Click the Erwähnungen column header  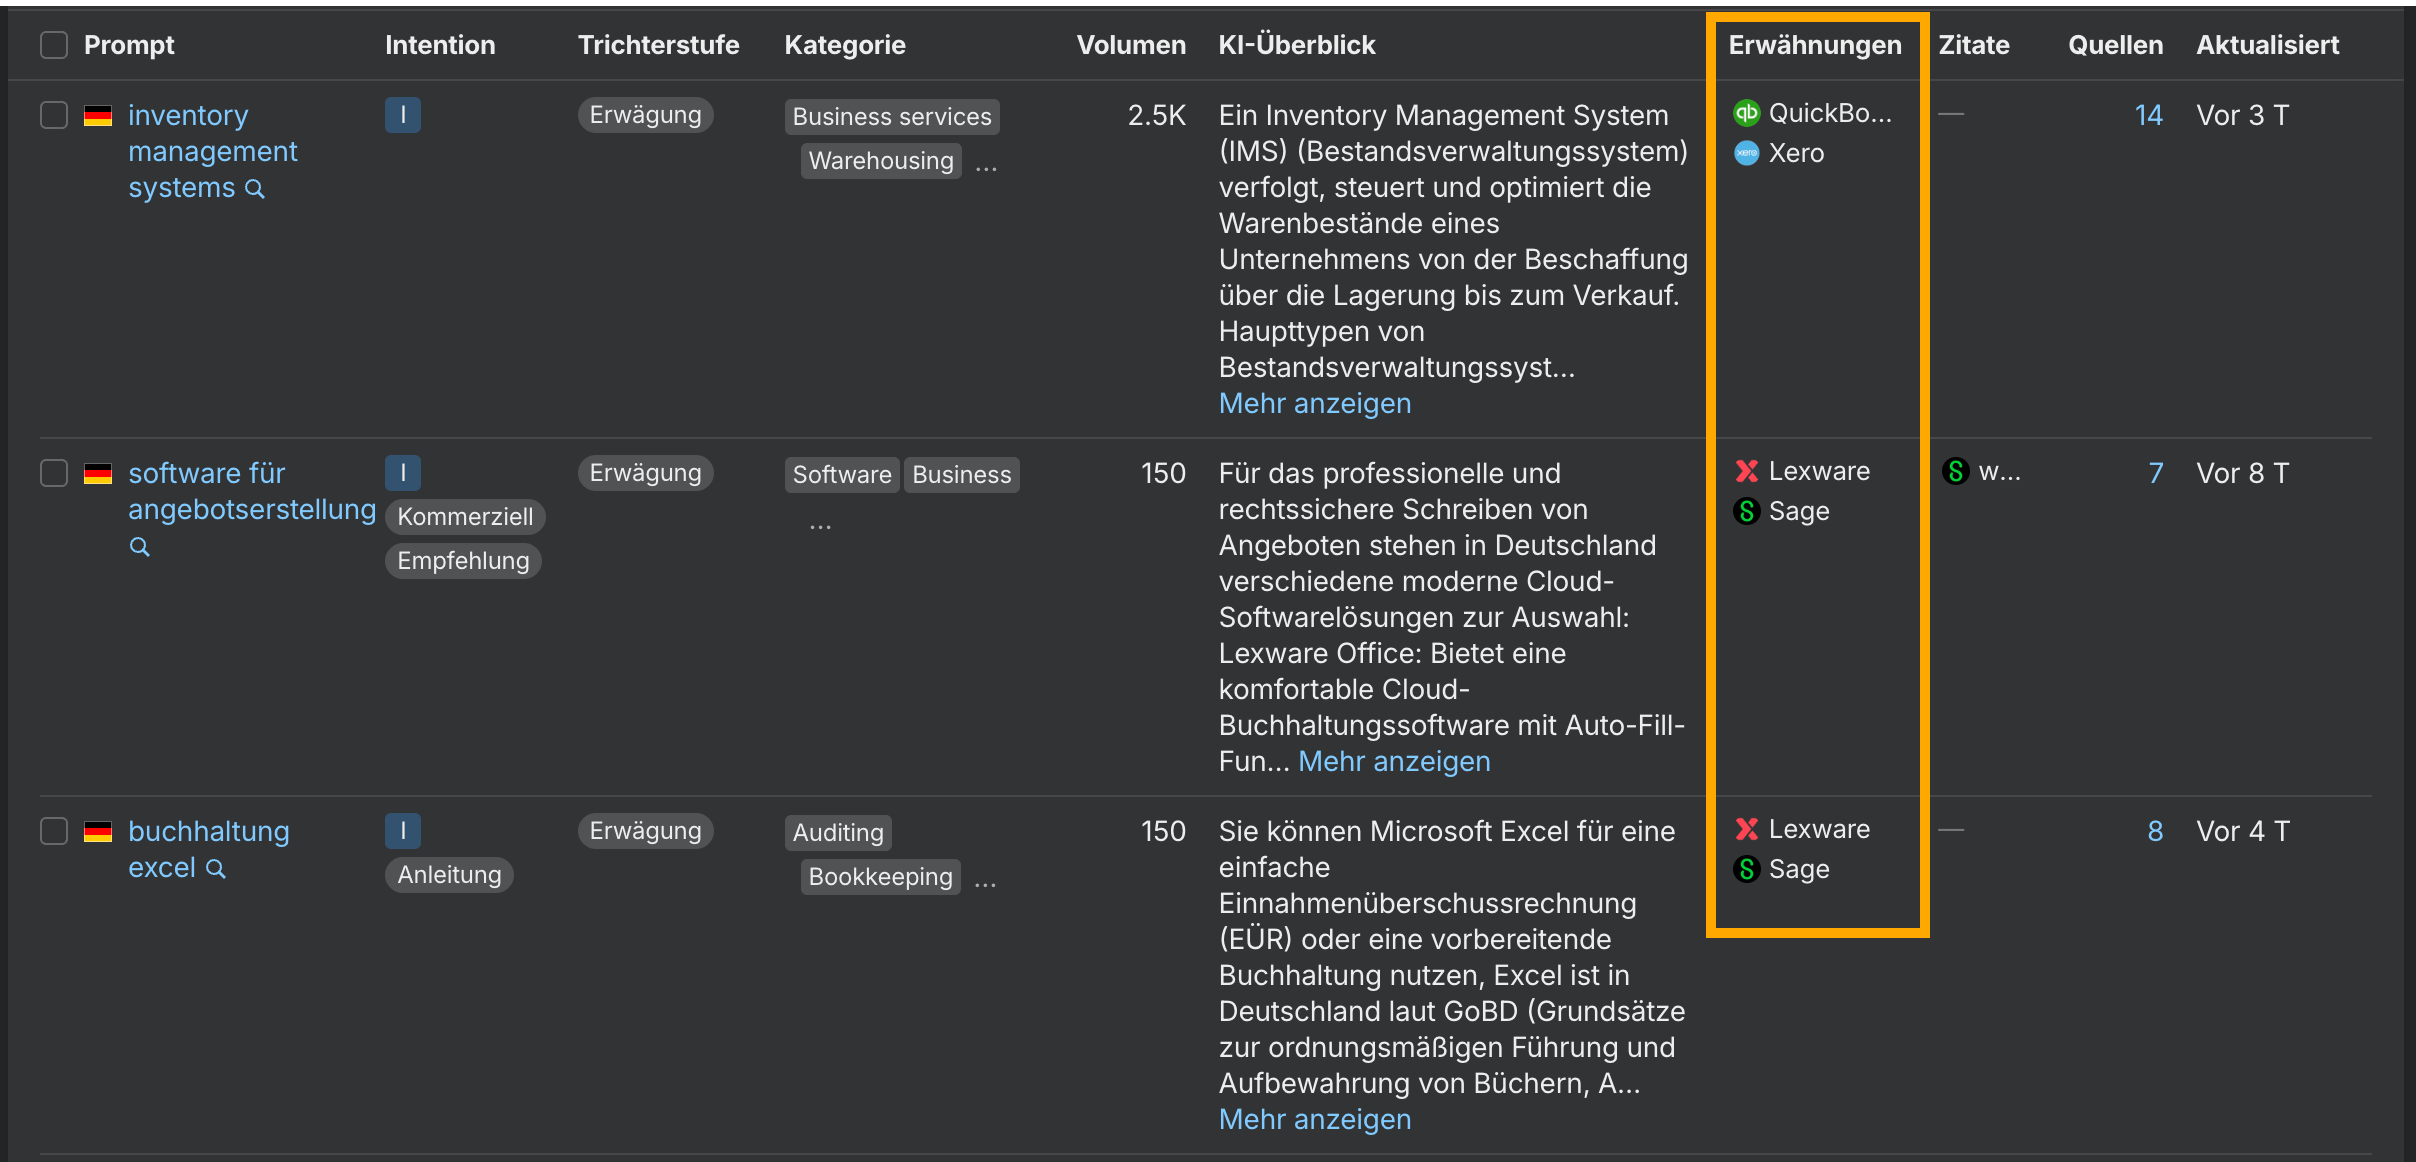click(x=1815, y=45)
